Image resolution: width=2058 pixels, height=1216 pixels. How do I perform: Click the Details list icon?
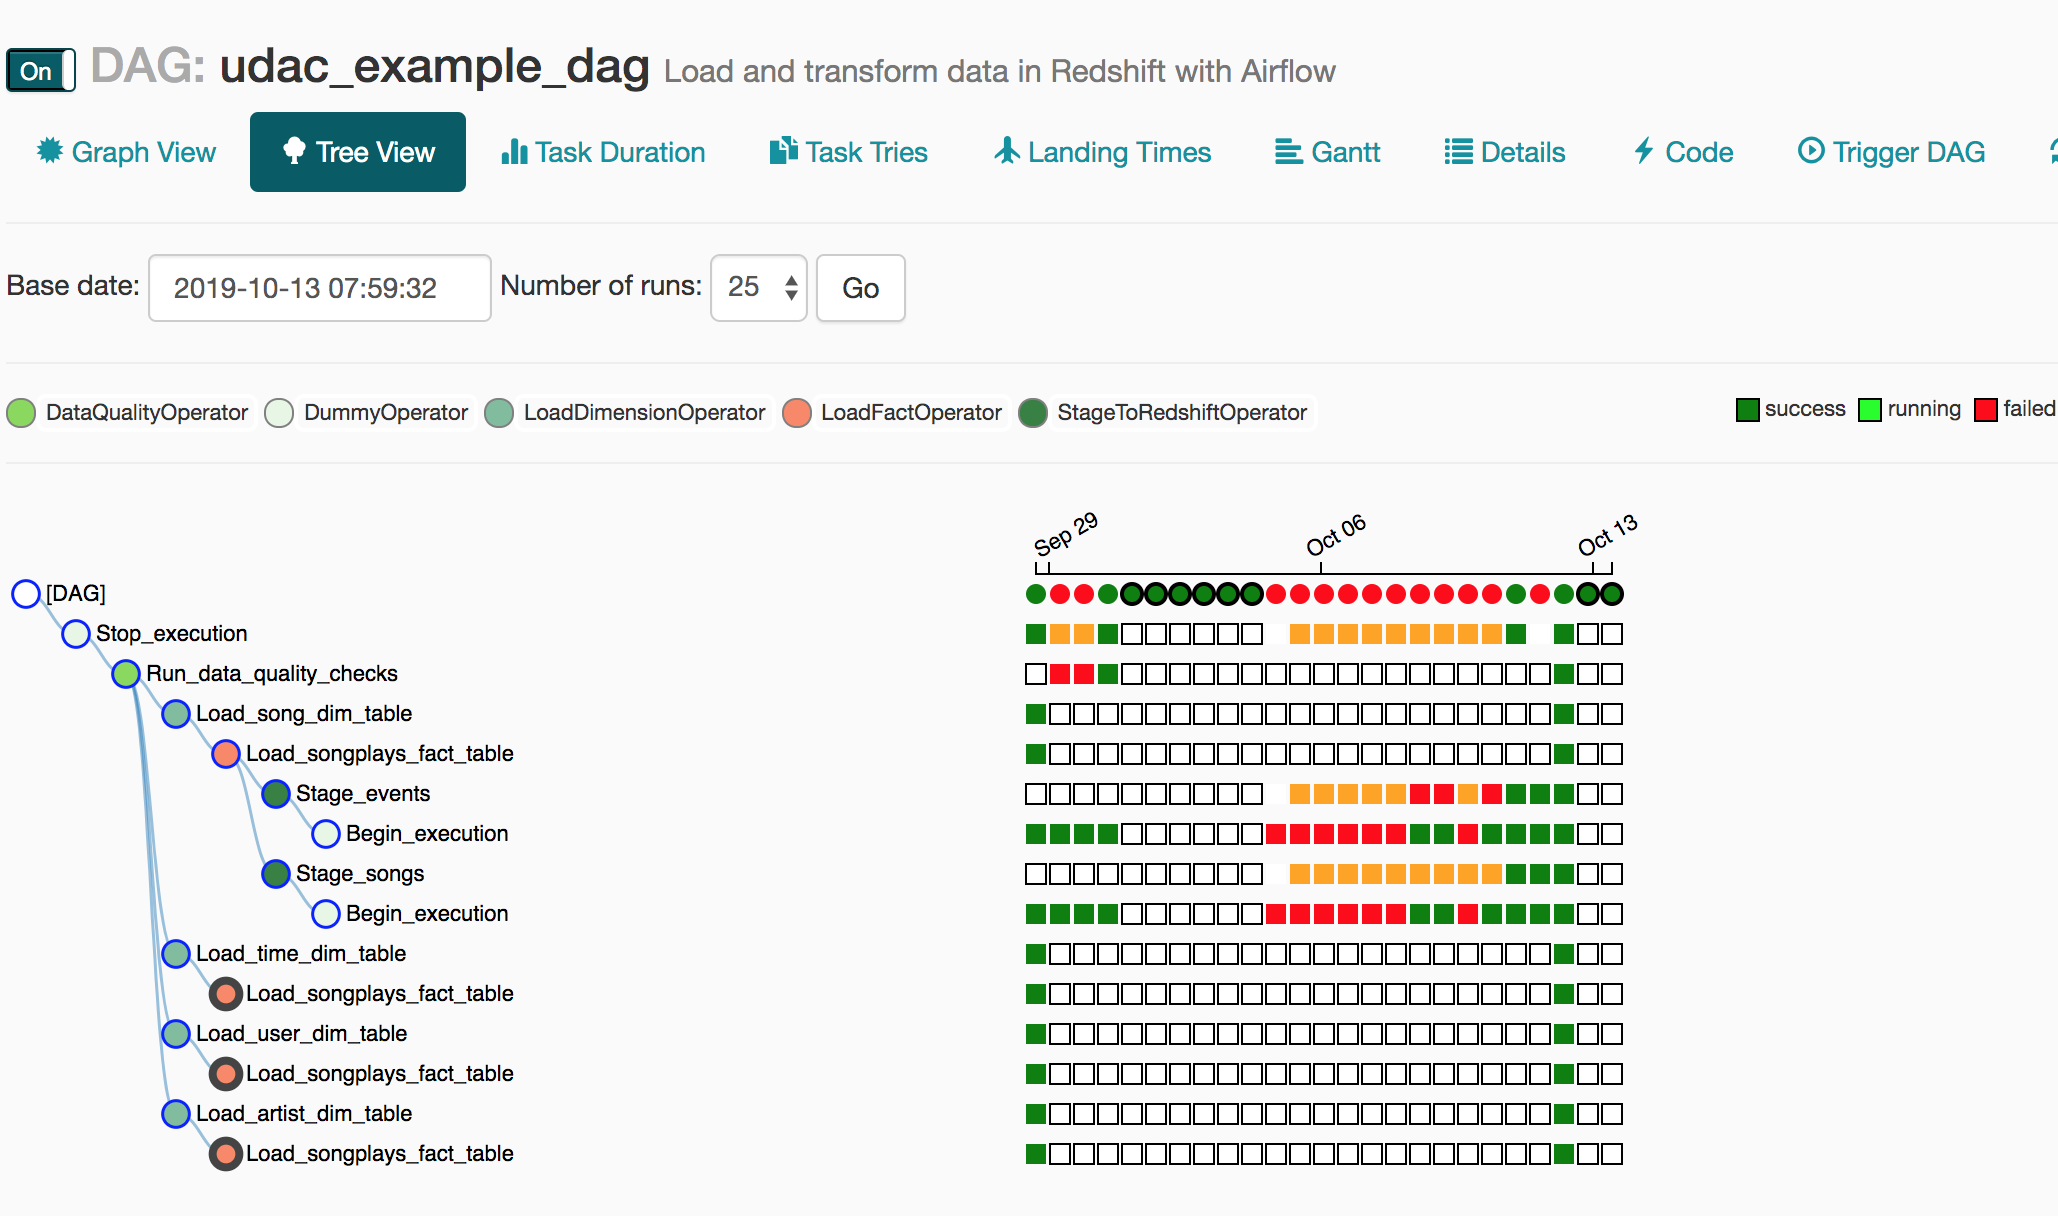(1458, 152)
